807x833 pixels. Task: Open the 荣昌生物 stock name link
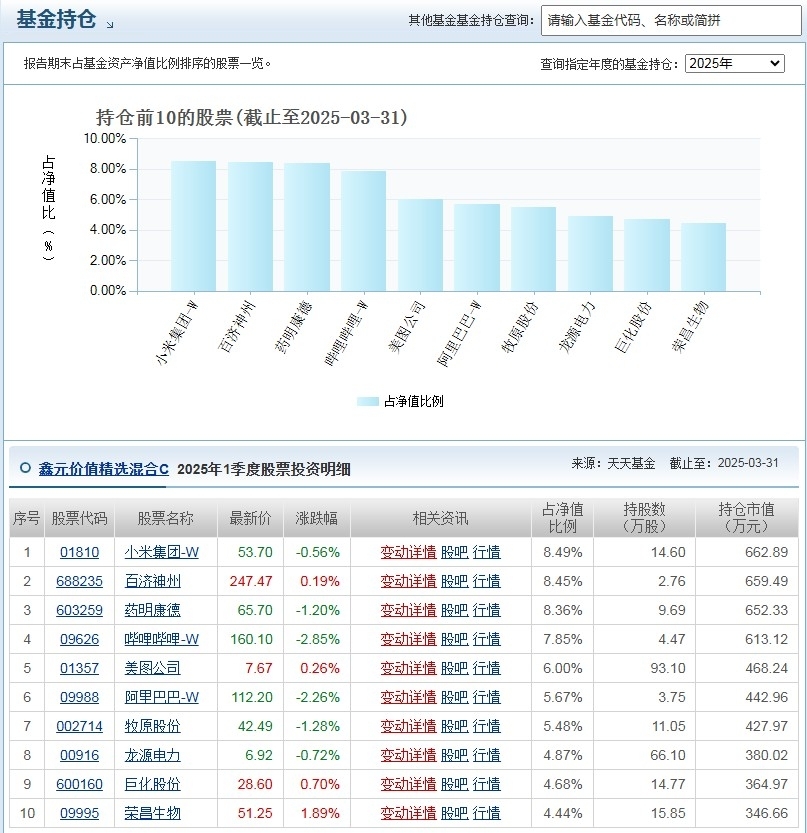pos(152,813)
